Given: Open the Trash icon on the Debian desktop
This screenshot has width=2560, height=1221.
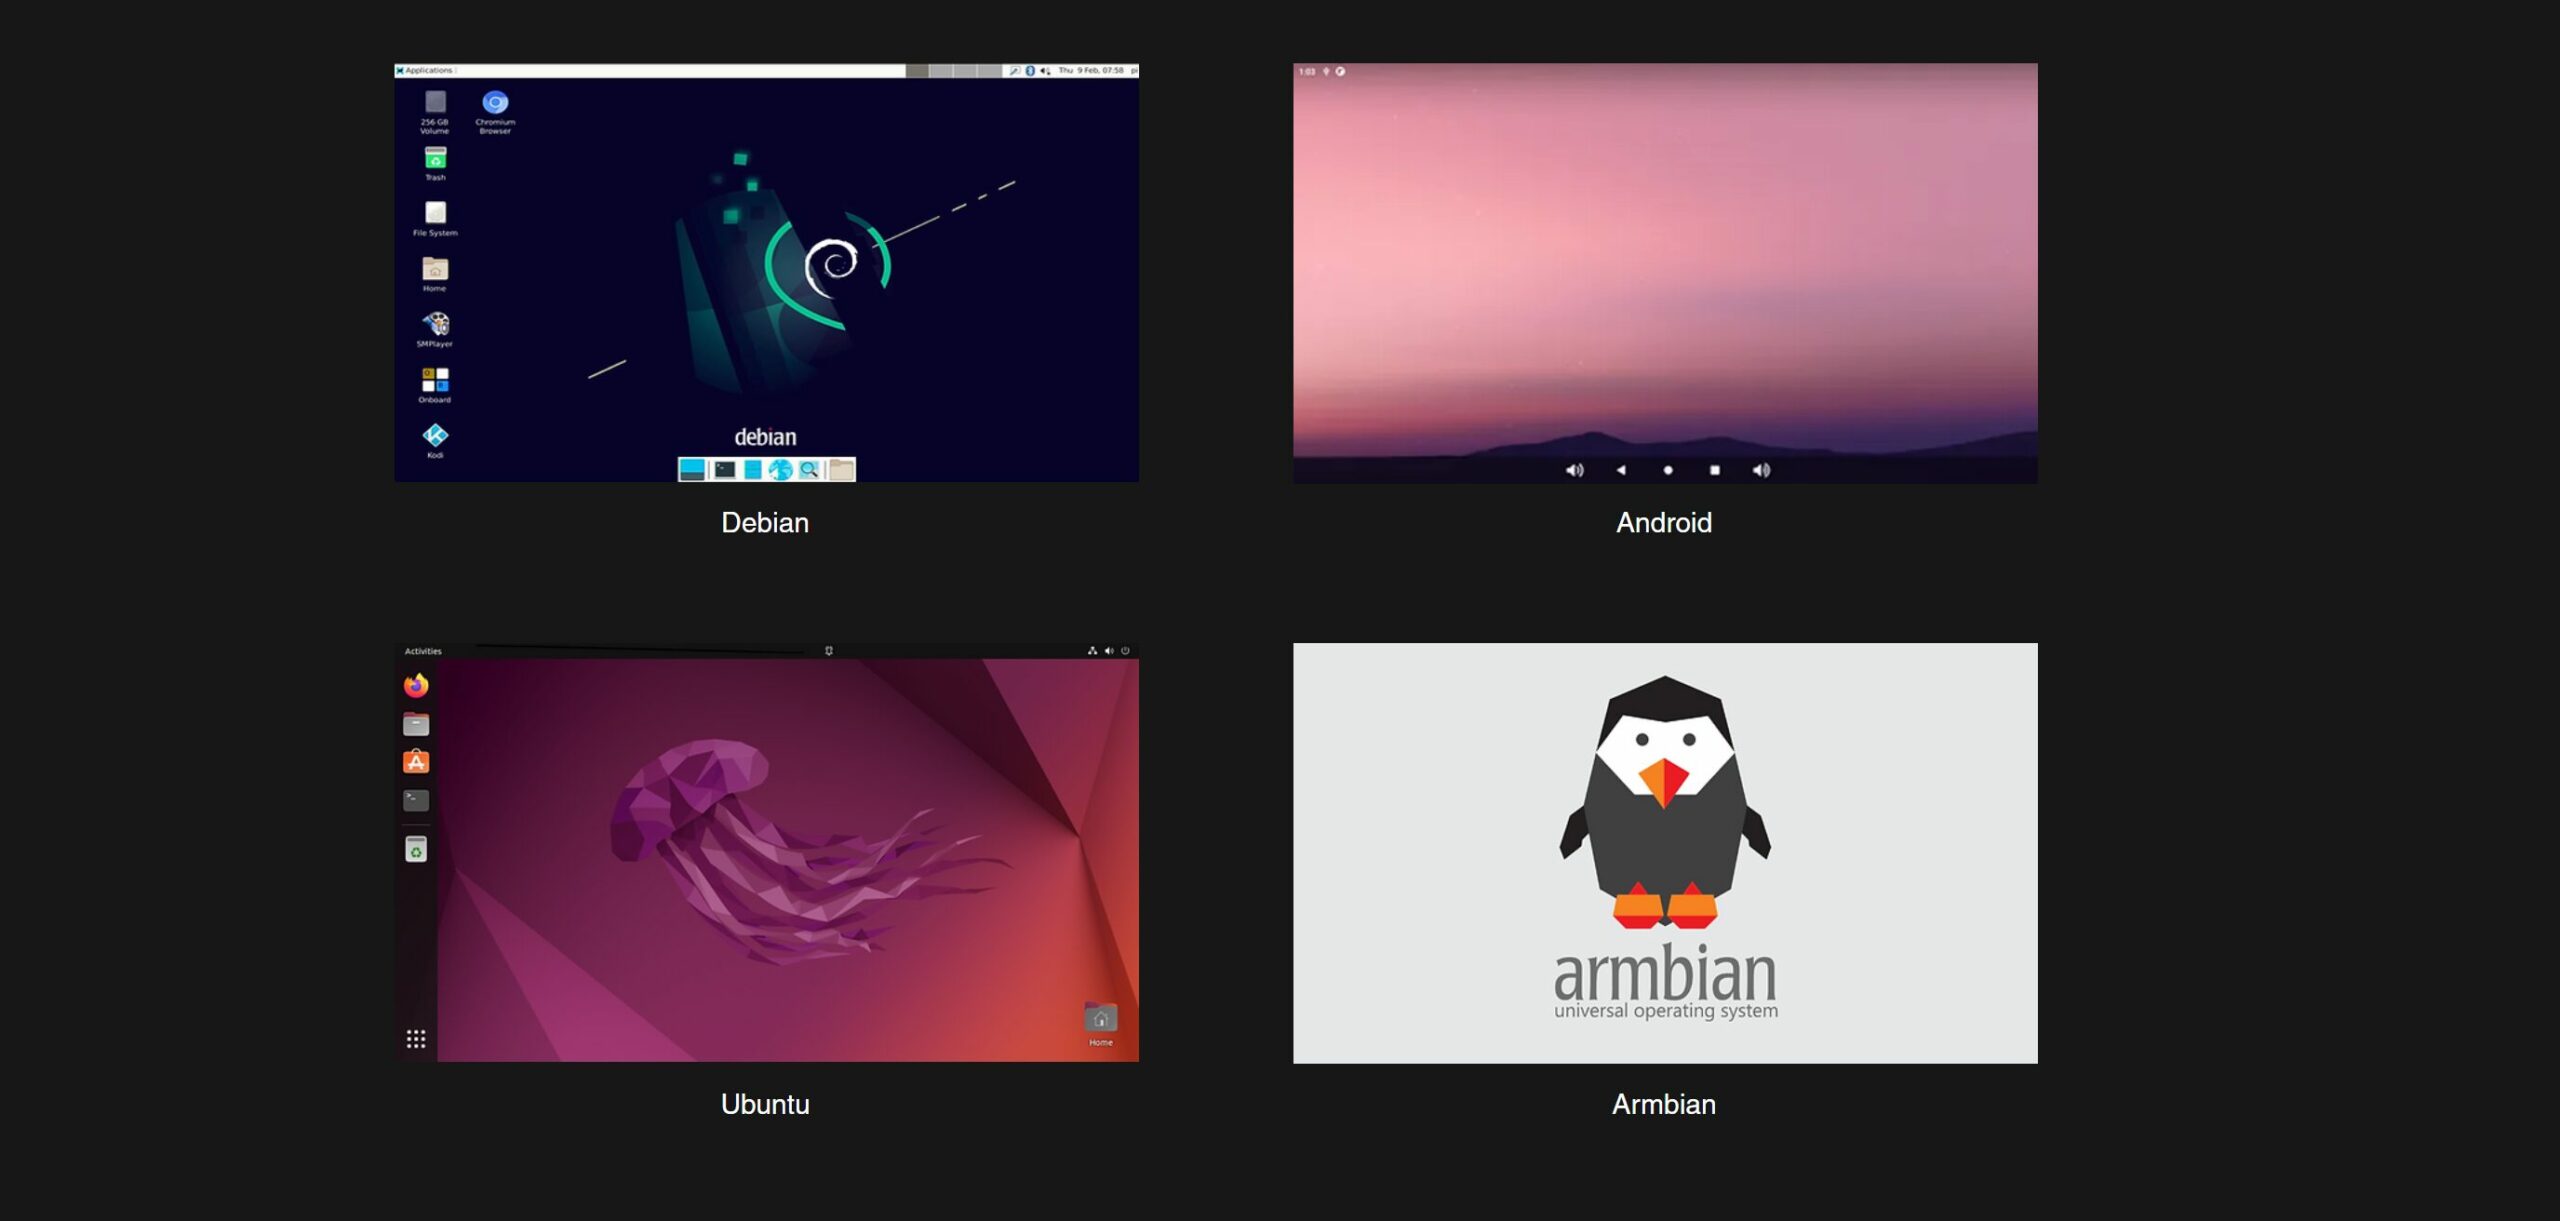Looking at the screenshot, I should pos(435,163).
